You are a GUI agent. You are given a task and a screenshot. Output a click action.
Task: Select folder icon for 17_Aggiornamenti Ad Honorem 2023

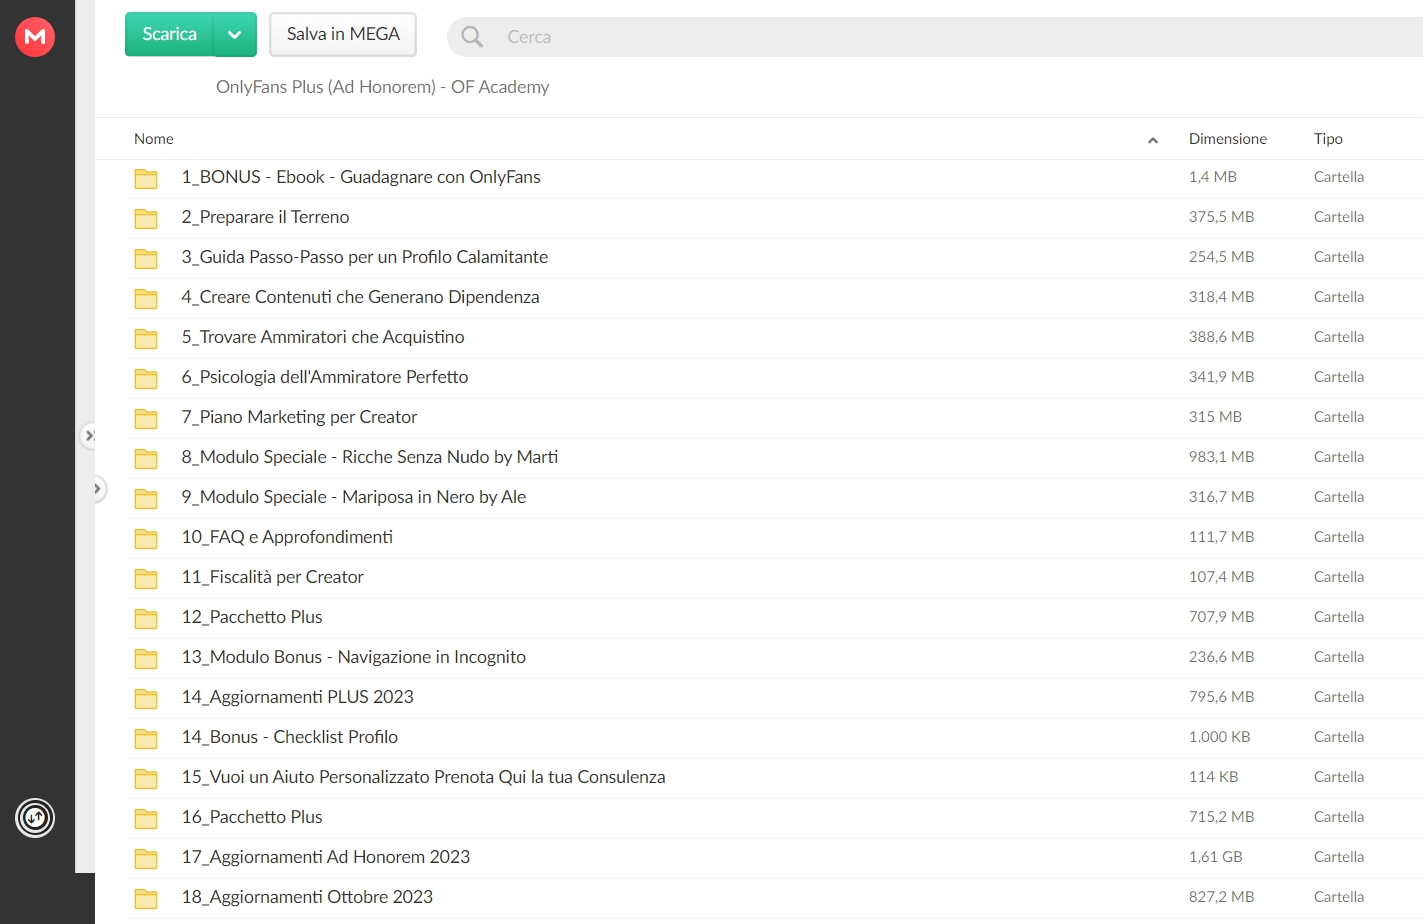coord(146,858)
